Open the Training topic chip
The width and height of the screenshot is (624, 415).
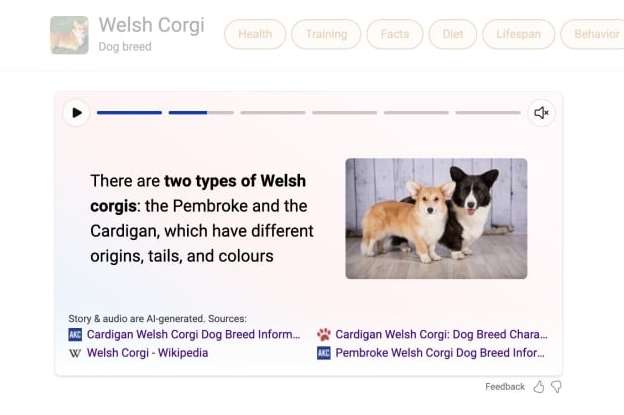[x=326, y=34]
